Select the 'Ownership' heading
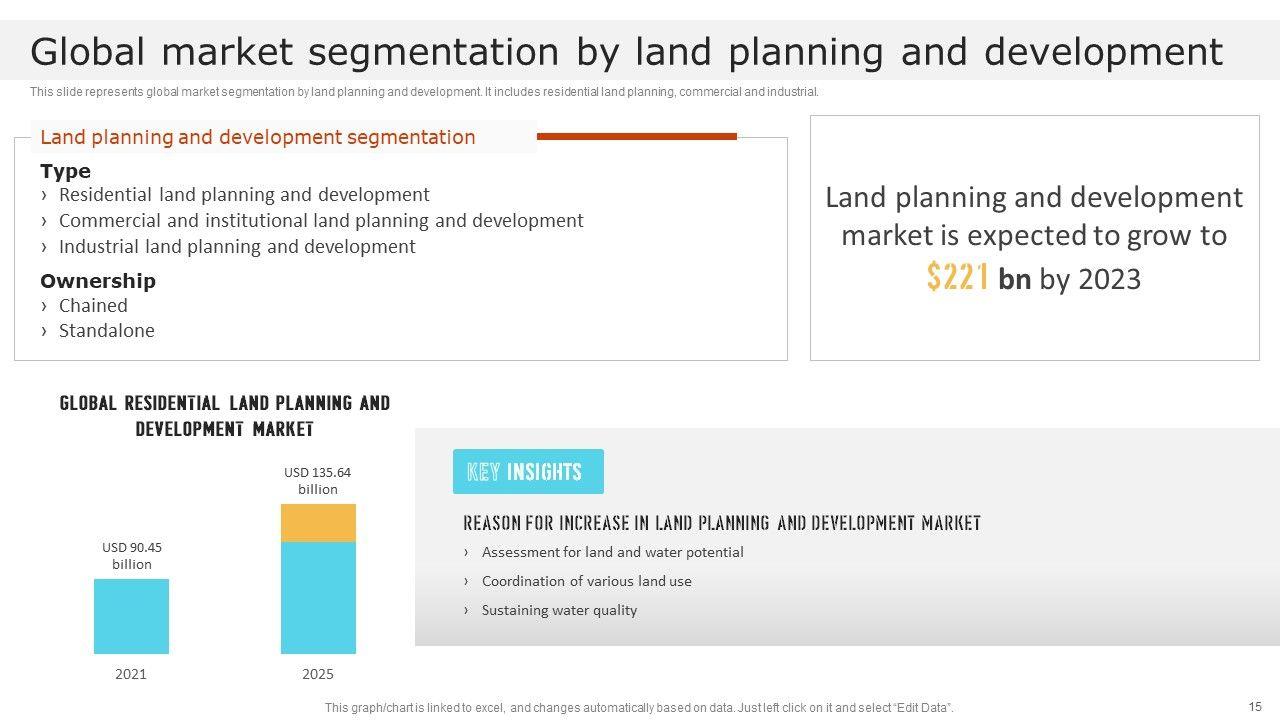Image resolution: width=1280 pixels, height=720 pixels. click(x=98, y=281)
